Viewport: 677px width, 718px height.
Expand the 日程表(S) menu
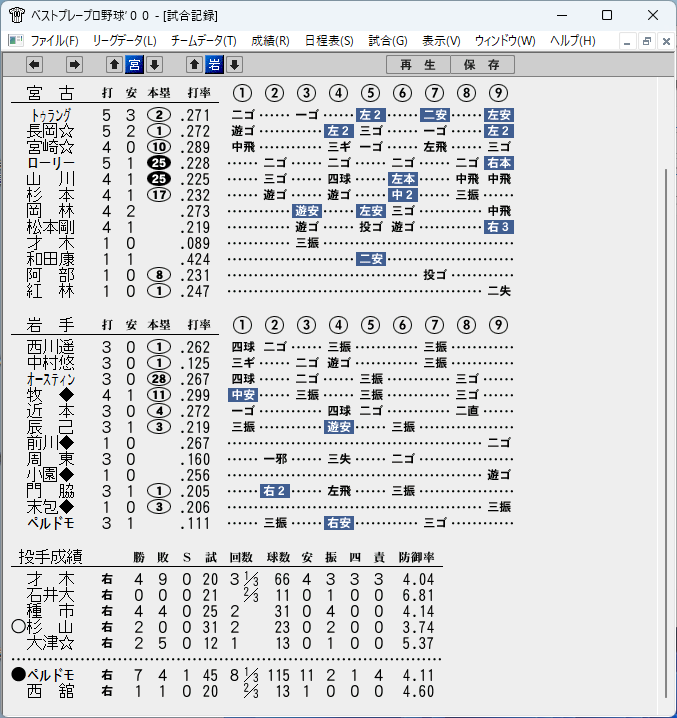(329, 41)
